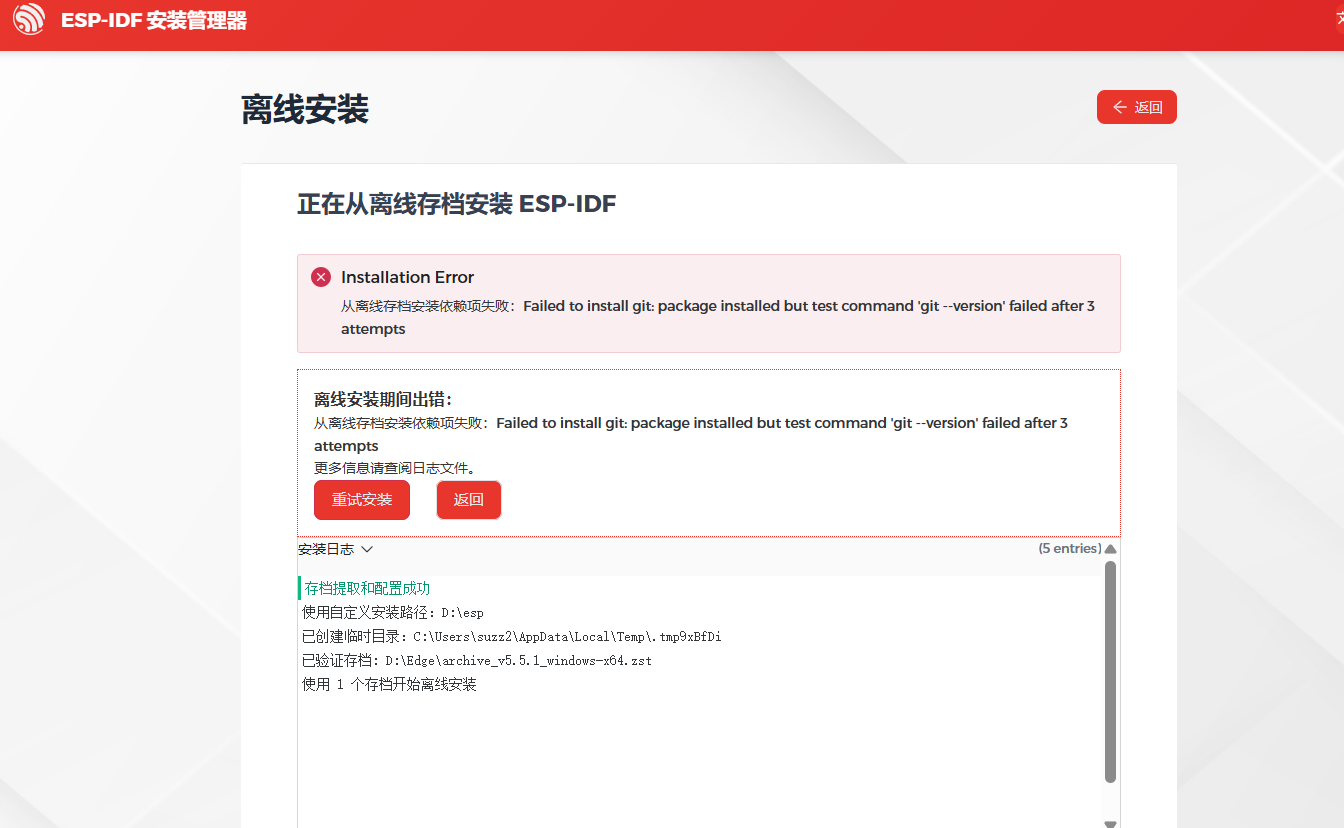The image size is (1344, 828).
Task: Click the red Installation Error icon
Action: 321,277
